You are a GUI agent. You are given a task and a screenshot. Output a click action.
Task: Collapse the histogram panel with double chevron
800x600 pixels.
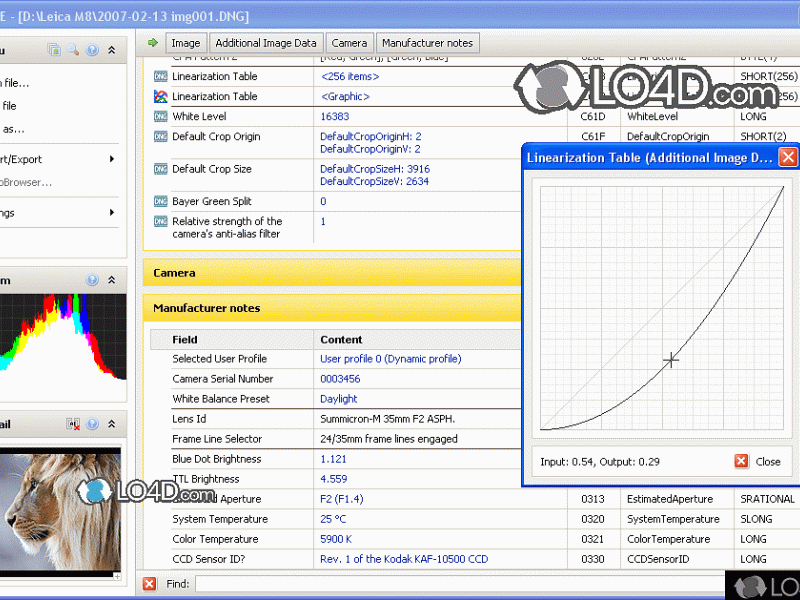tap(112, 280)
